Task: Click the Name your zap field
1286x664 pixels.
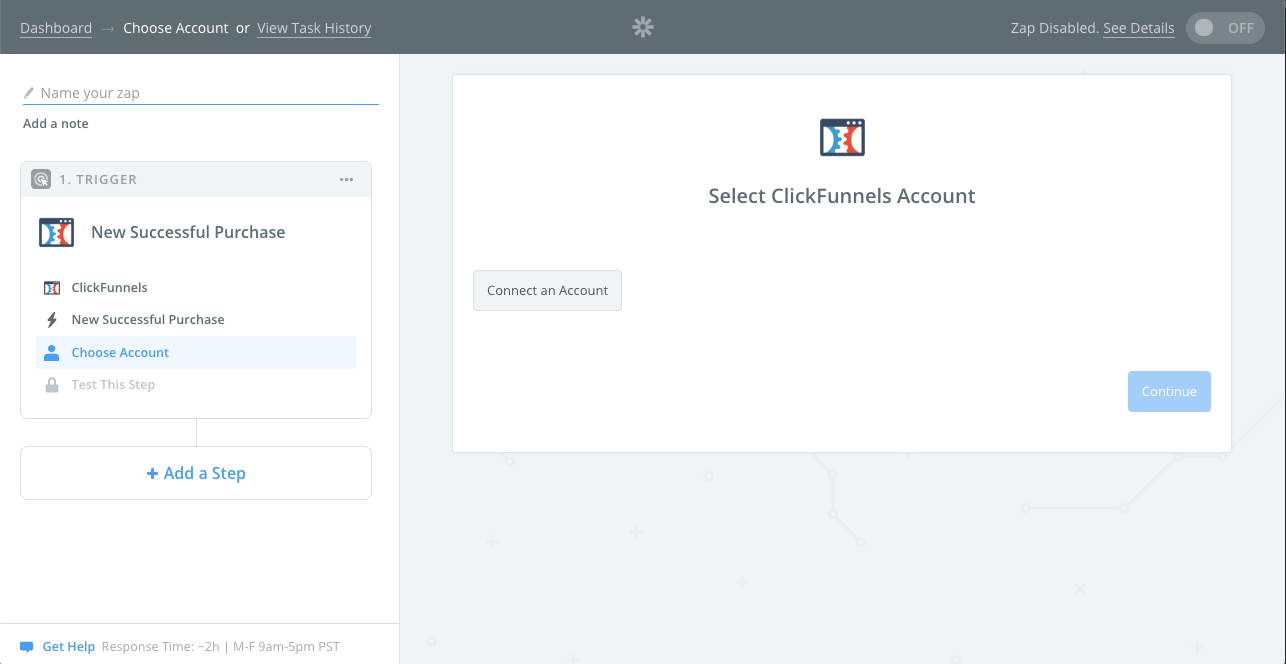Action: click(201, 93)
